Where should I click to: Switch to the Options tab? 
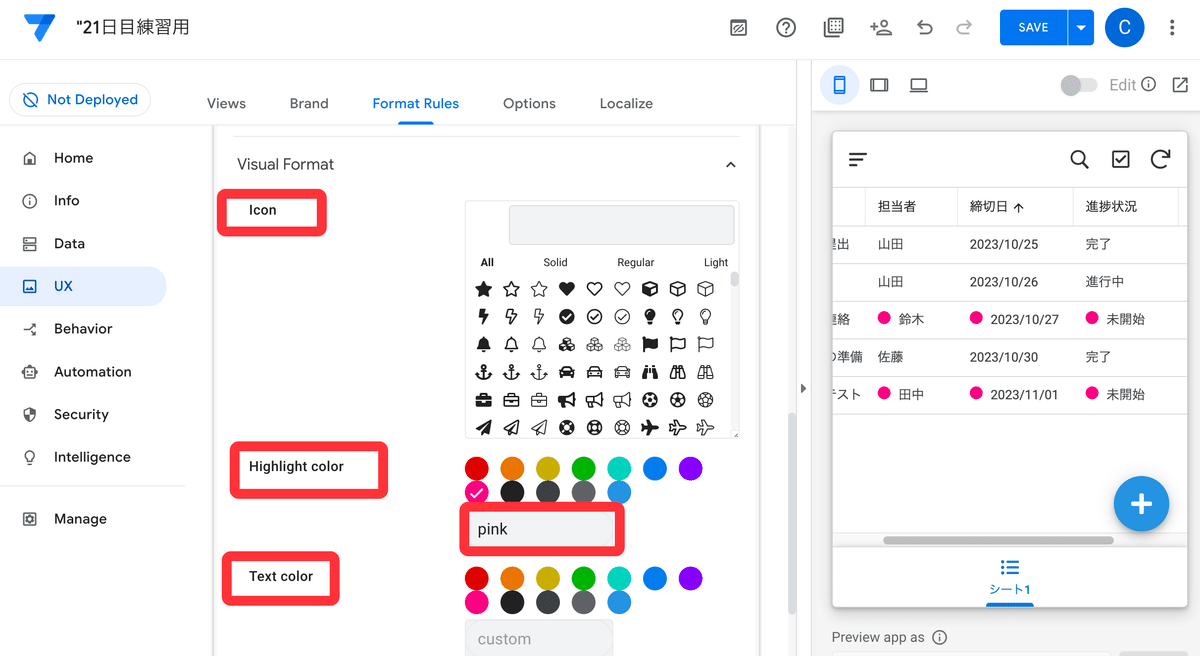point(529,103)
